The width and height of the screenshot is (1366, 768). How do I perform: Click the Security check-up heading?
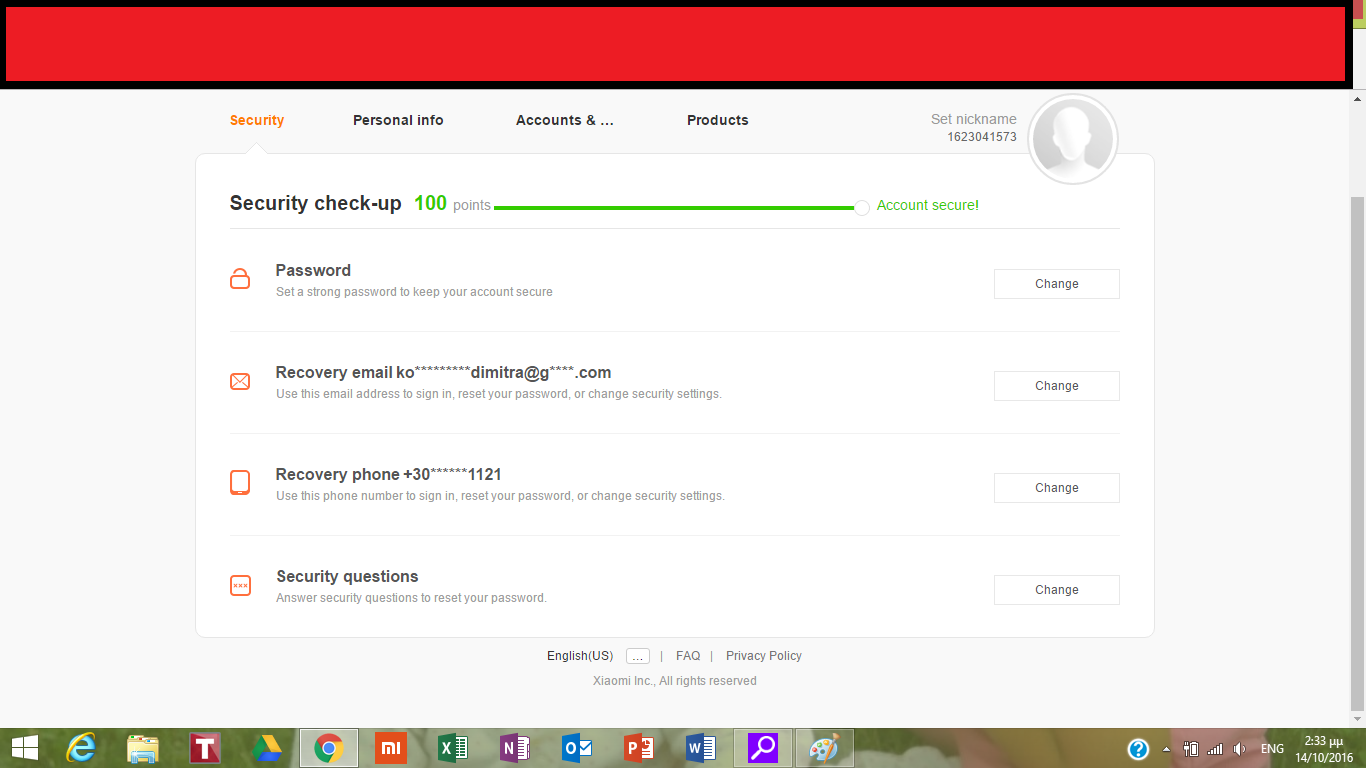point(316,203)
